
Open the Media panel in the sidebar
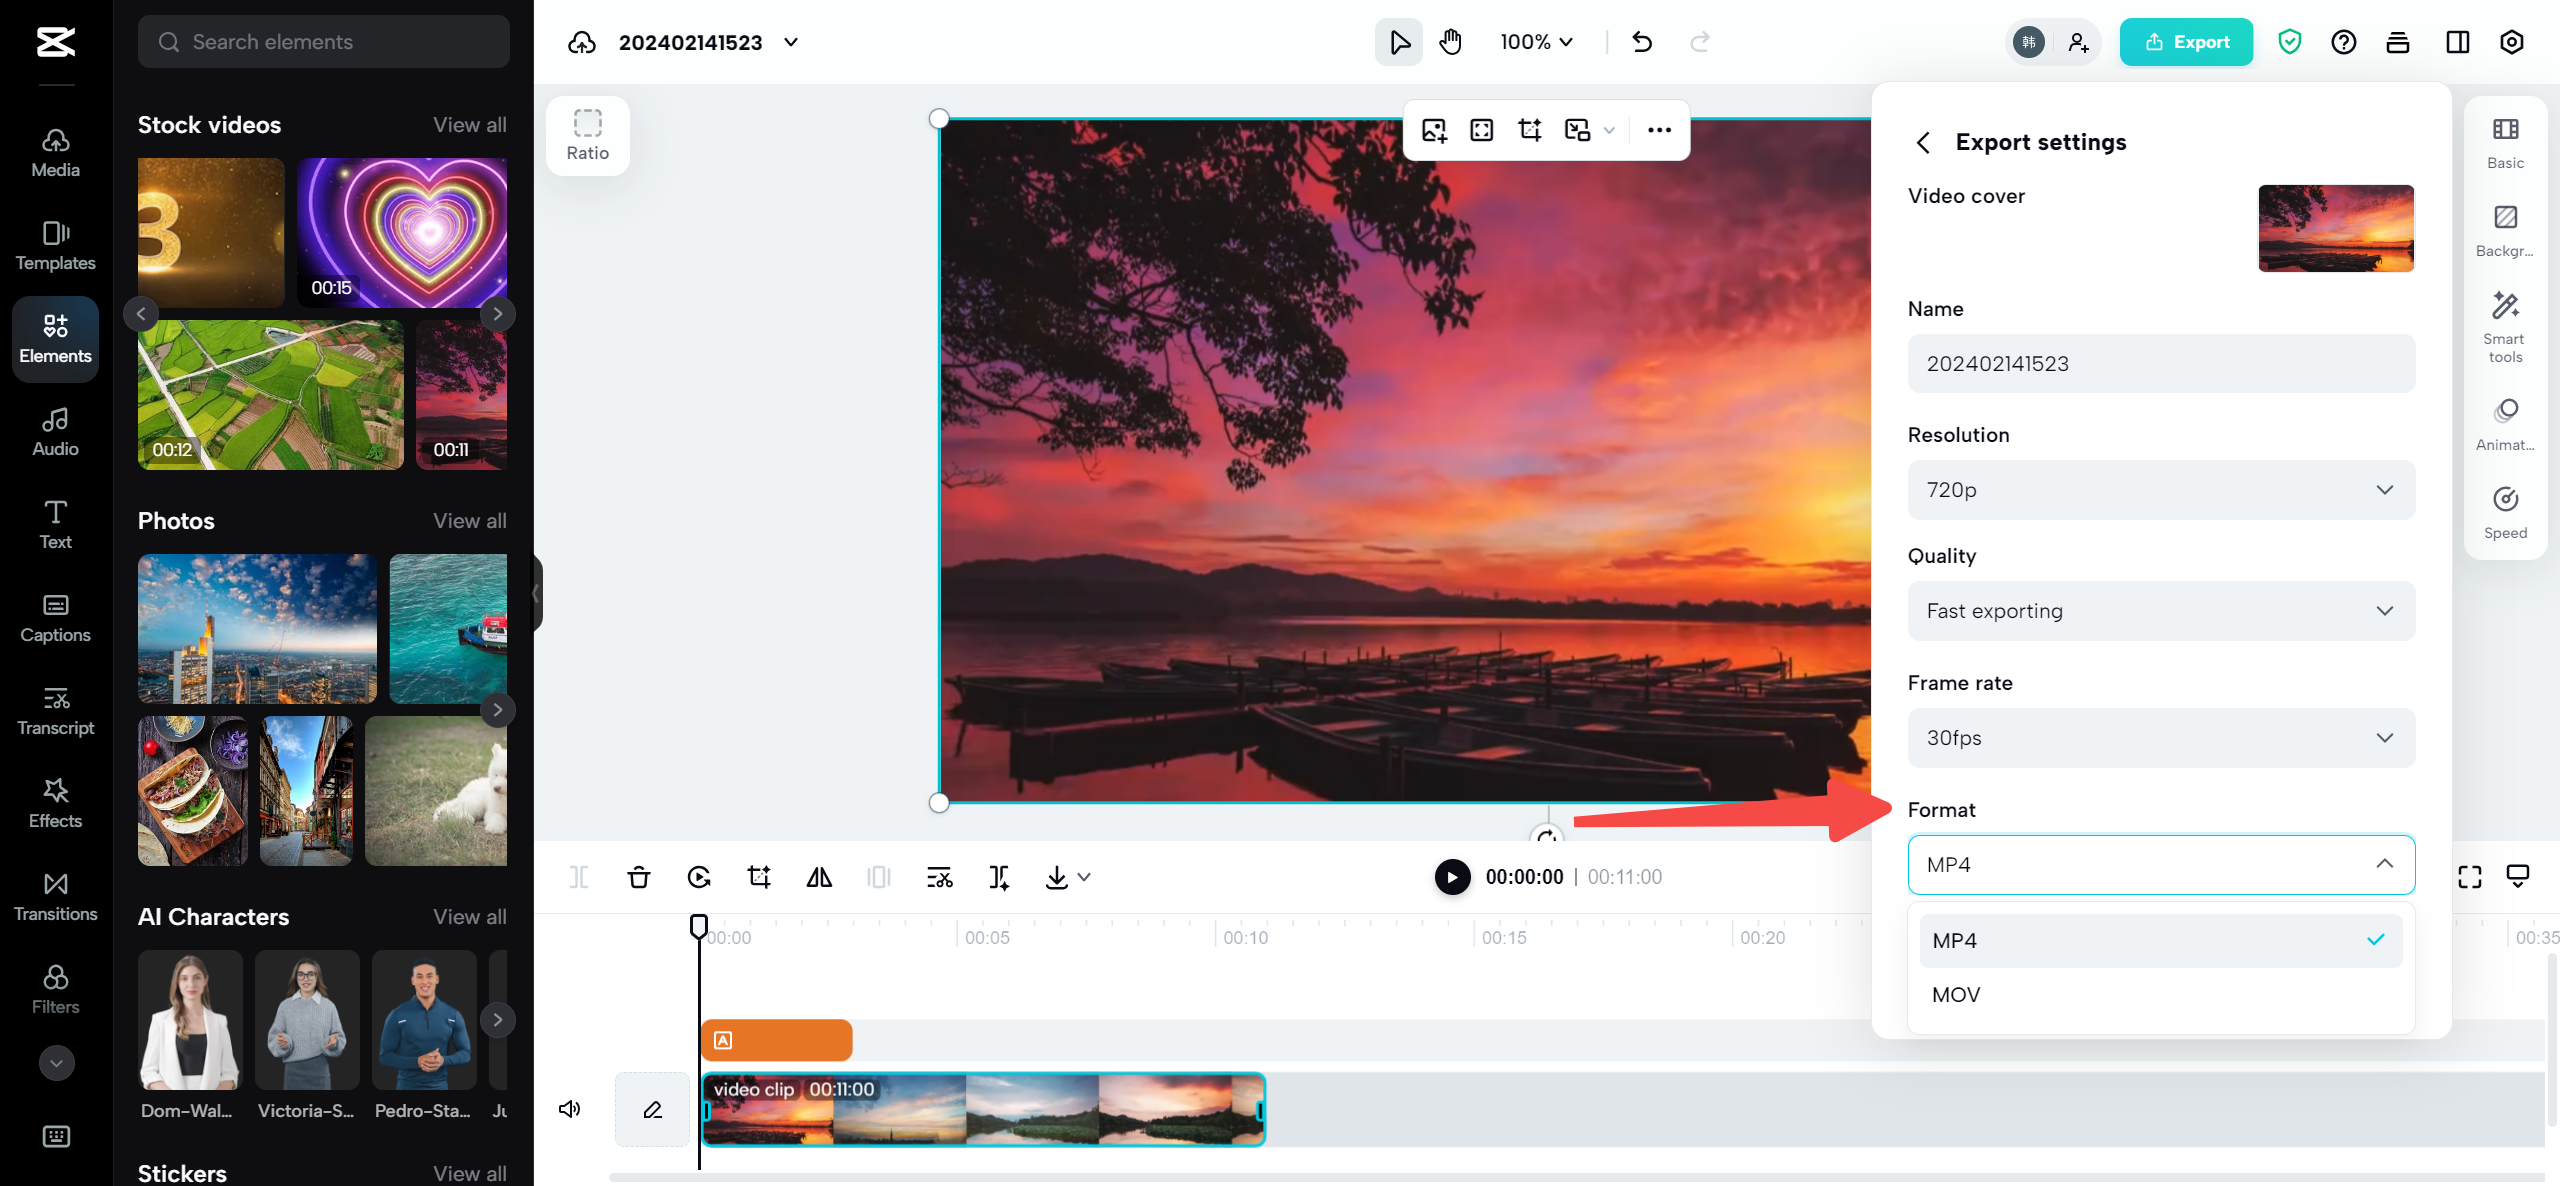coord(55,152)
